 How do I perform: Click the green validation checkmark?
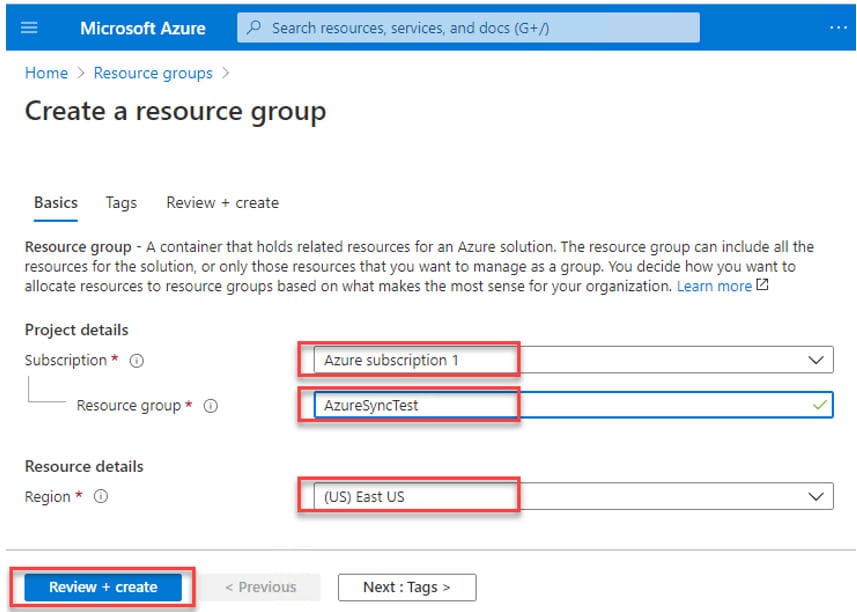819,405
